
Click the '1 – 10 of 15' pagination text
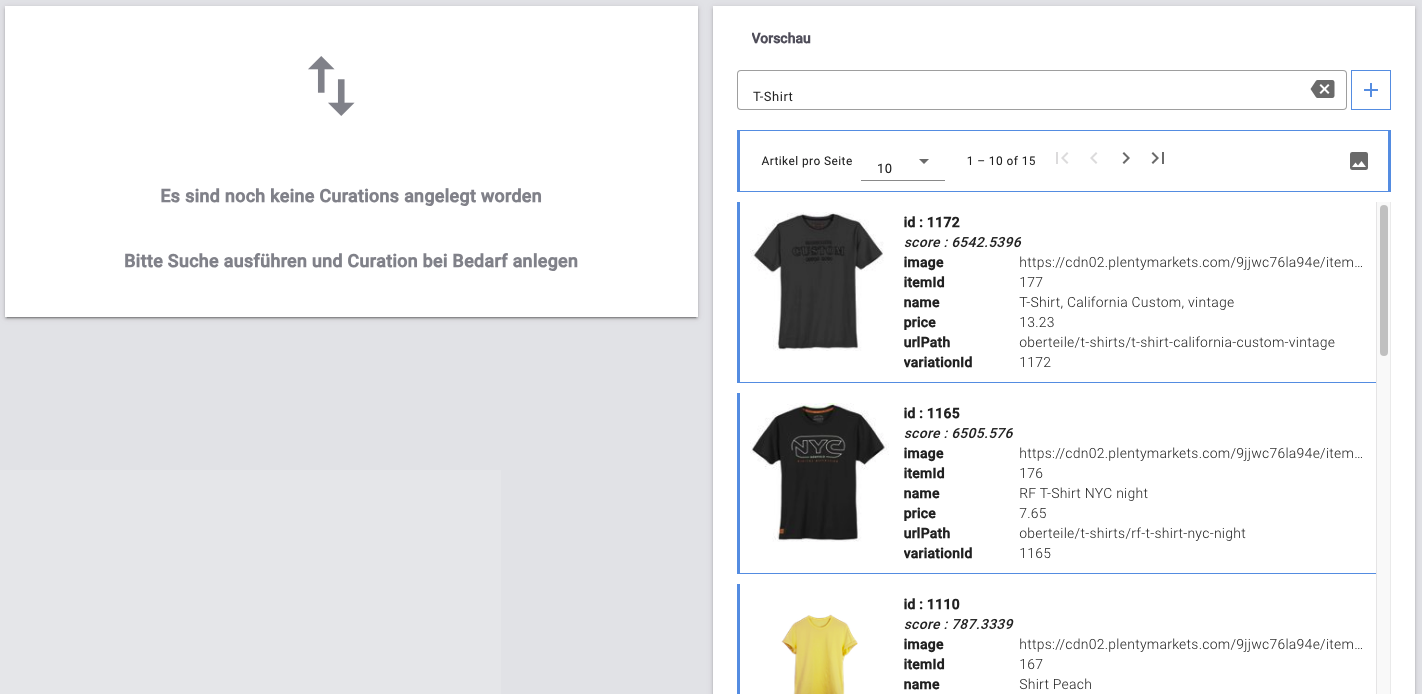(x=1001, y=161)
